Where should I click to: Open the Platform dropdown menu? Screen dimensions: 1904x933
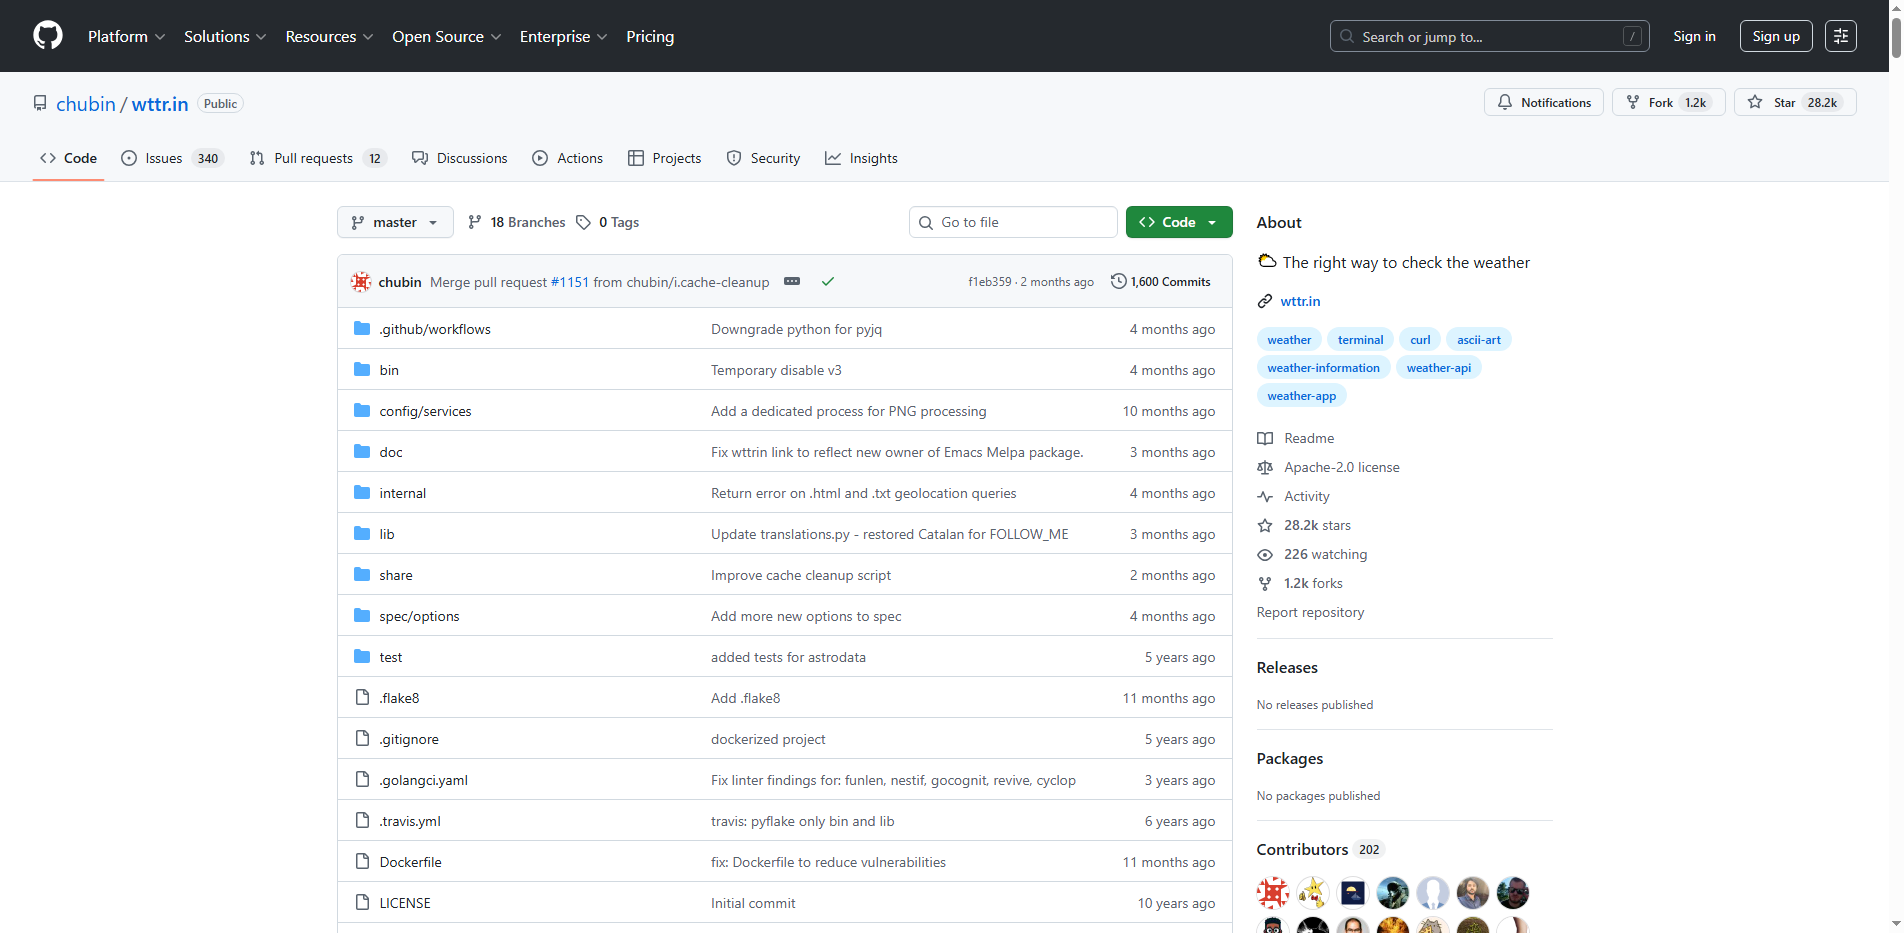[x=126, y=36]
